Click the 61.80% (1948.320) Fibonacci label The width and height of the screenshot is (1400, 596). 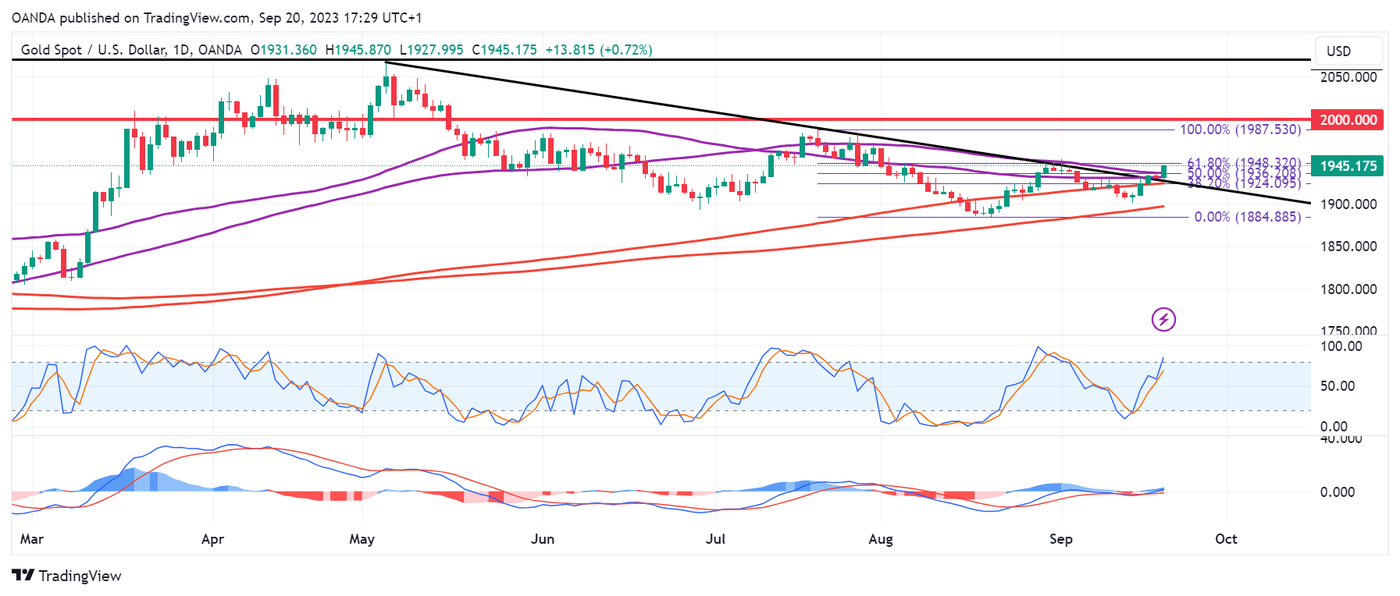tap(1243, 162)
